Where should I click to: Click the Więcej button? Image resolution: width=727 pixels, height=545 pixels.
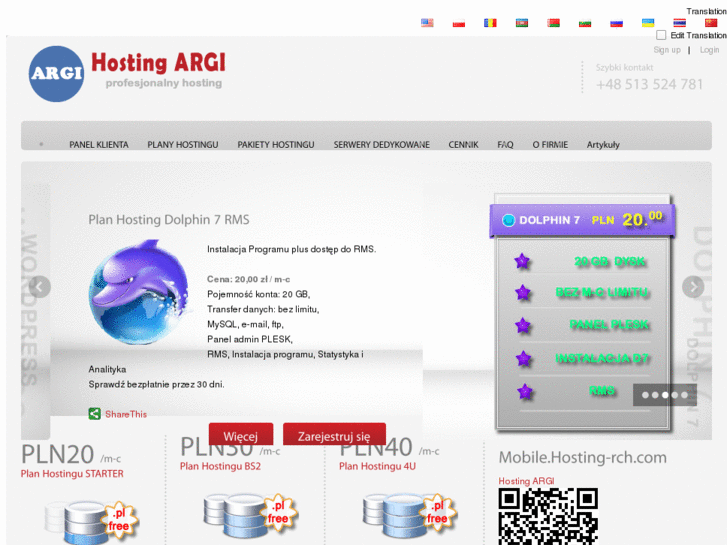(x=241, y=435)
